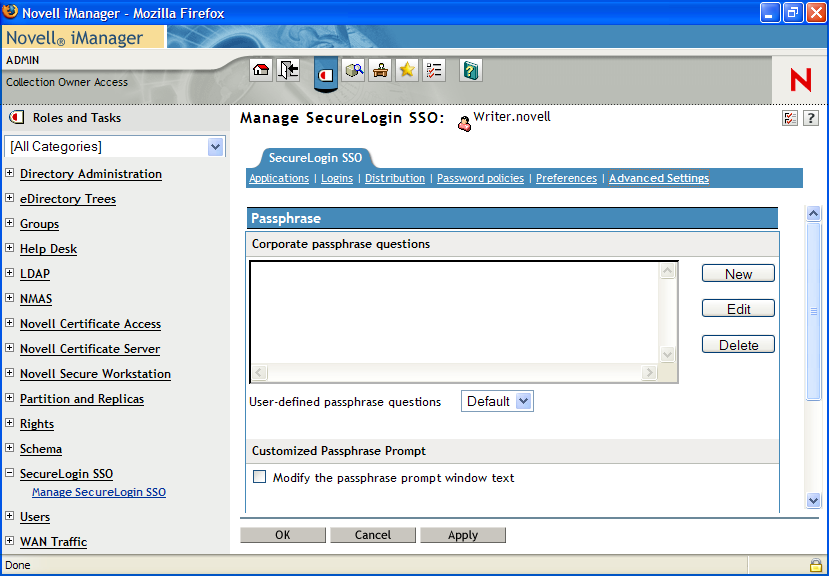Click the Exit door icon in toolbar

point(288,70)
